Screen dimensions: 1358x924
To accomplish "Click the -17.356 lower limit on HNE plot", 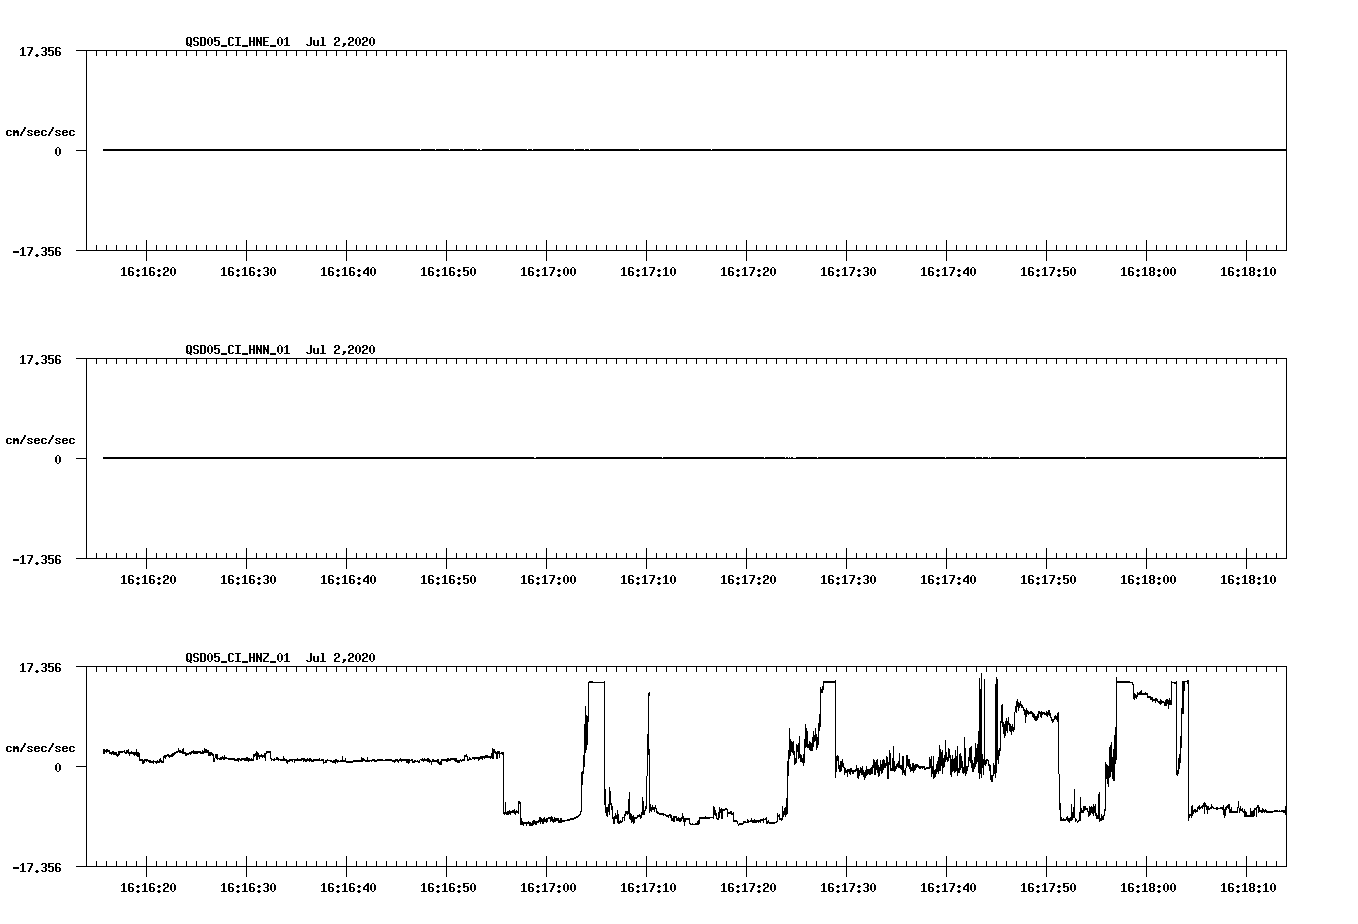I will click(37, 252).
